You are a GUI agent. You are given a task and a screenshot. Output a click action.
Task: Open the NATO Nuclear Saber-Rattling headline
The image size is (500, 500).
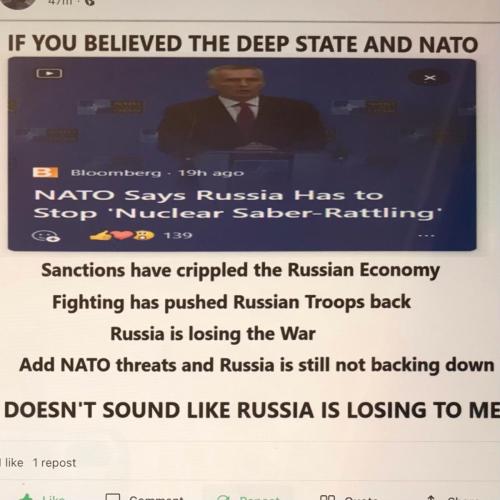coord(237,204)
